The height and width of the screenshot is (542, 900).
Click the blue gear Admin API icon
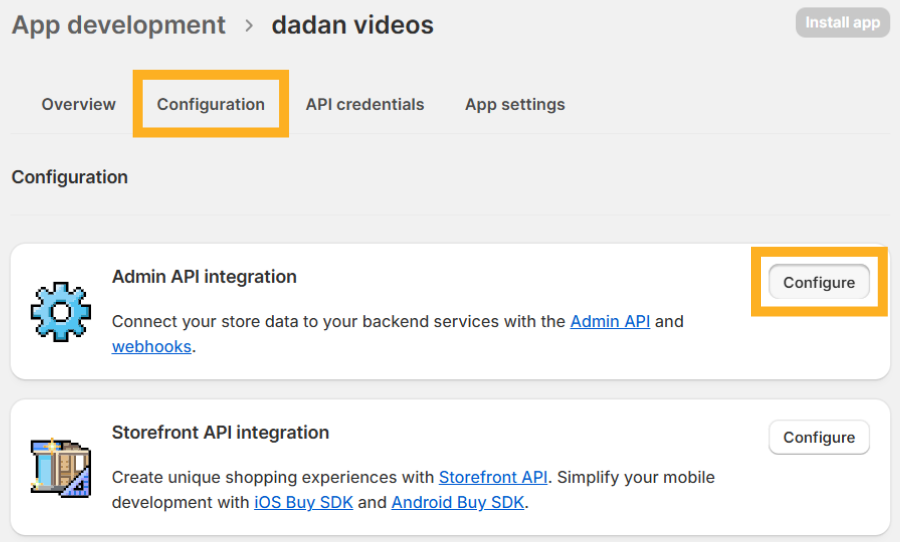coord(60,312)
